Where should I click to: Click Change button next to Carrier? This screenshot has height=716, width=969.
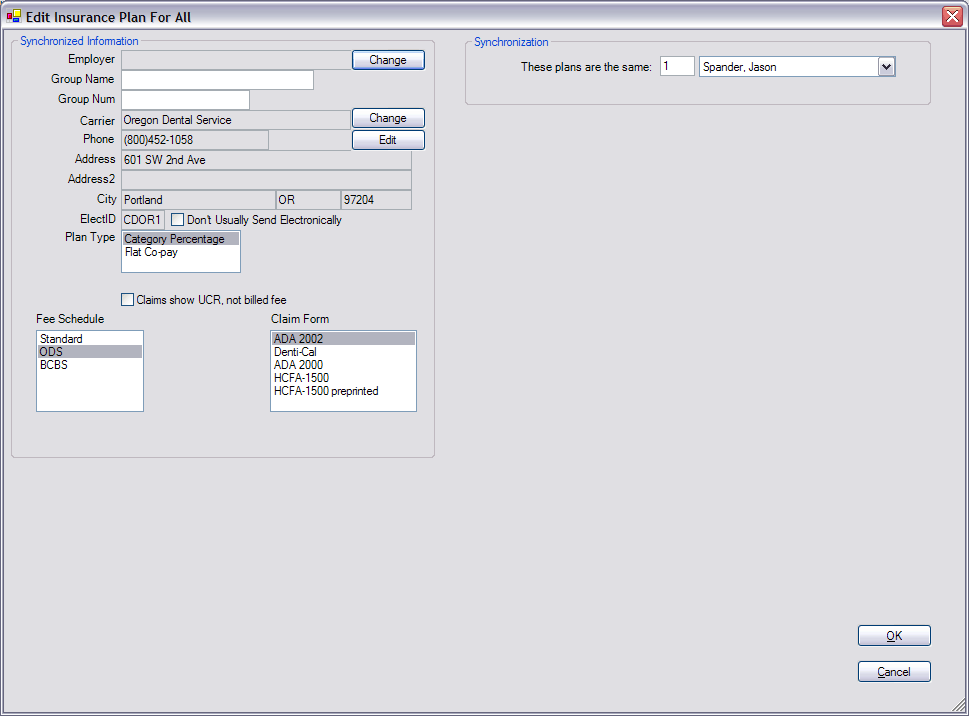388,118
